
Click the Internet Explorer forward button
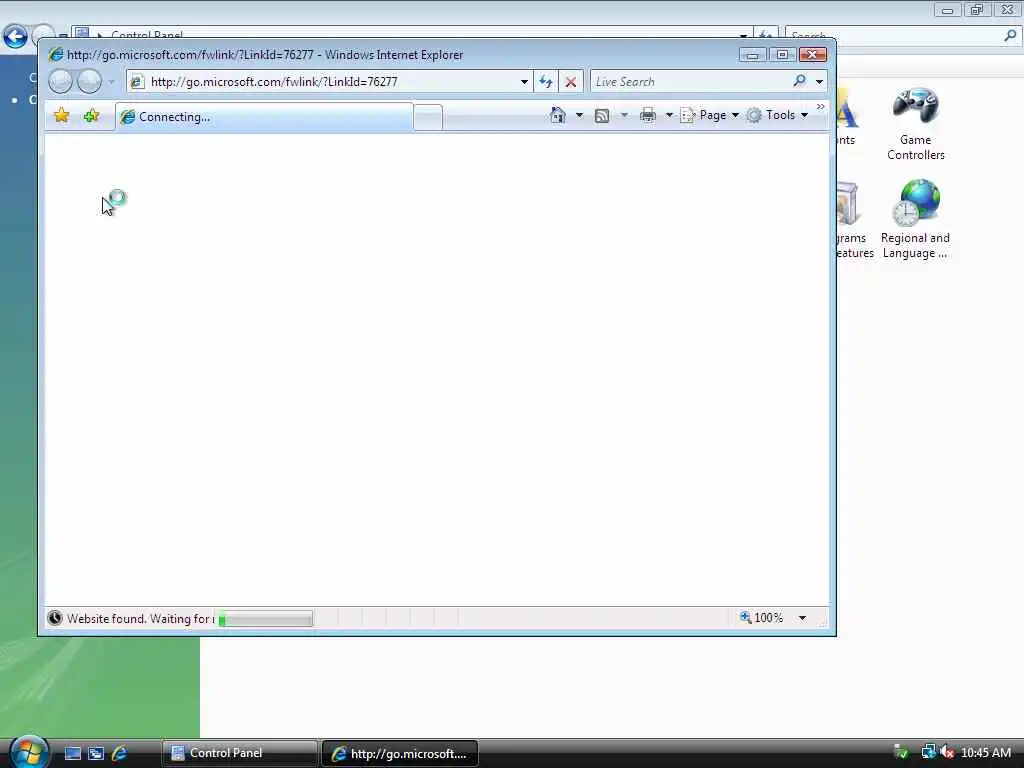(x=89, y=82)
